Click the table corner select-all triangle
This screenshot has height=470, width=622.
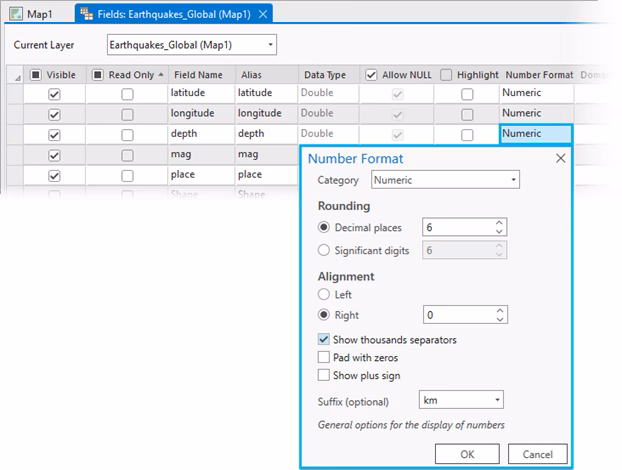click(x=17, y=78)
